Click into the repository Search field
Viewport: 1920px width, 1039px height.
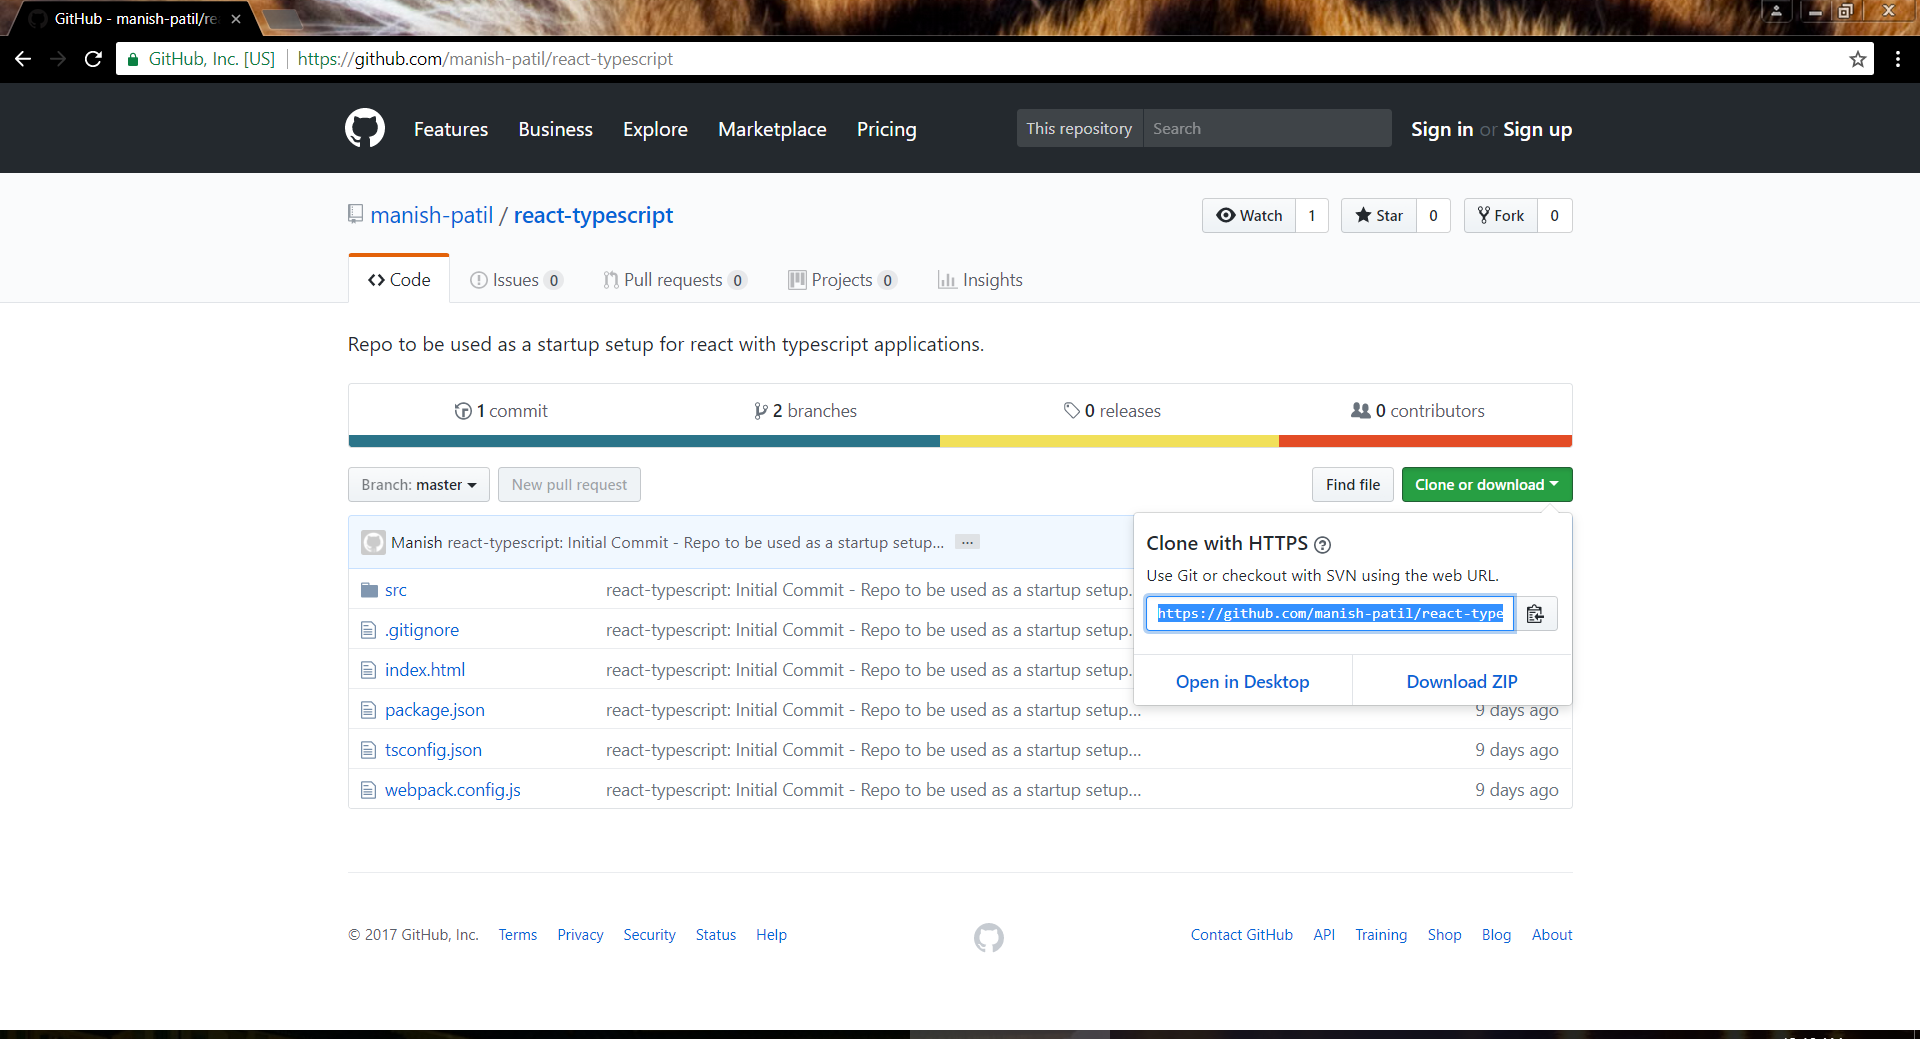1267,128
